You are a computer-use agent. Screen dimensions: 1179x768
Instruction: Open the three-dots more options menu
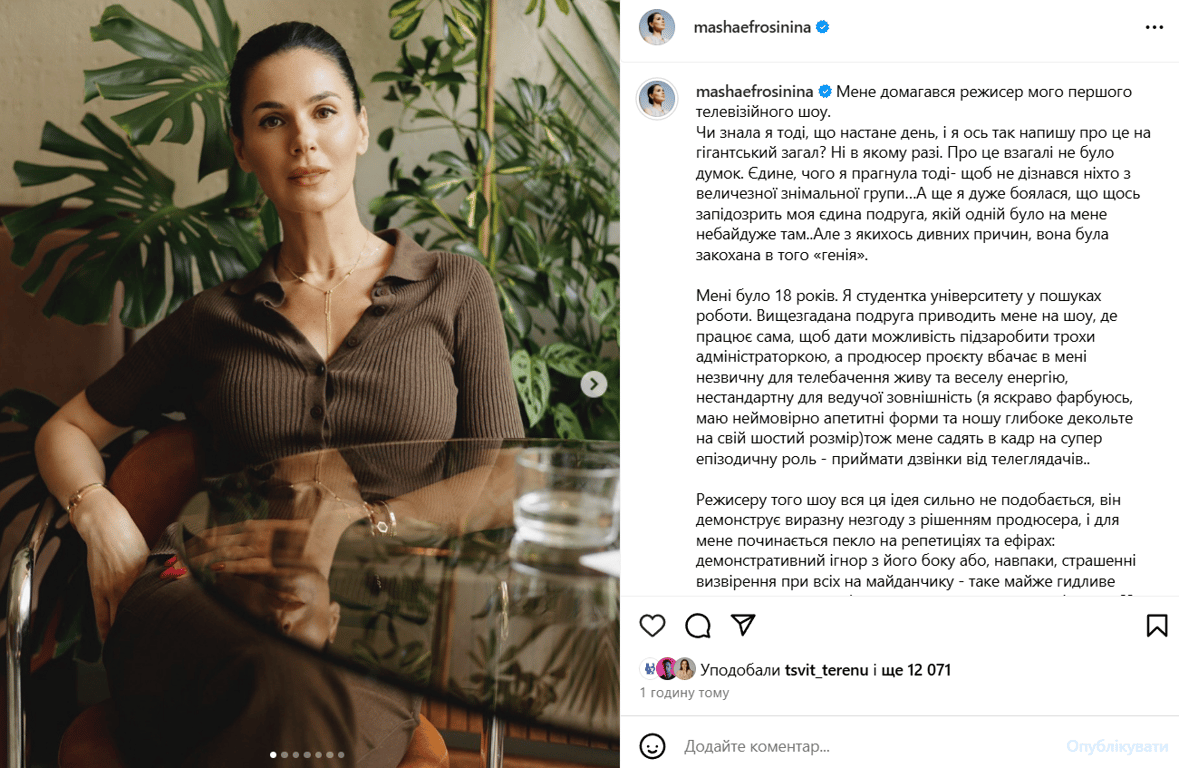pos(1154,27)
